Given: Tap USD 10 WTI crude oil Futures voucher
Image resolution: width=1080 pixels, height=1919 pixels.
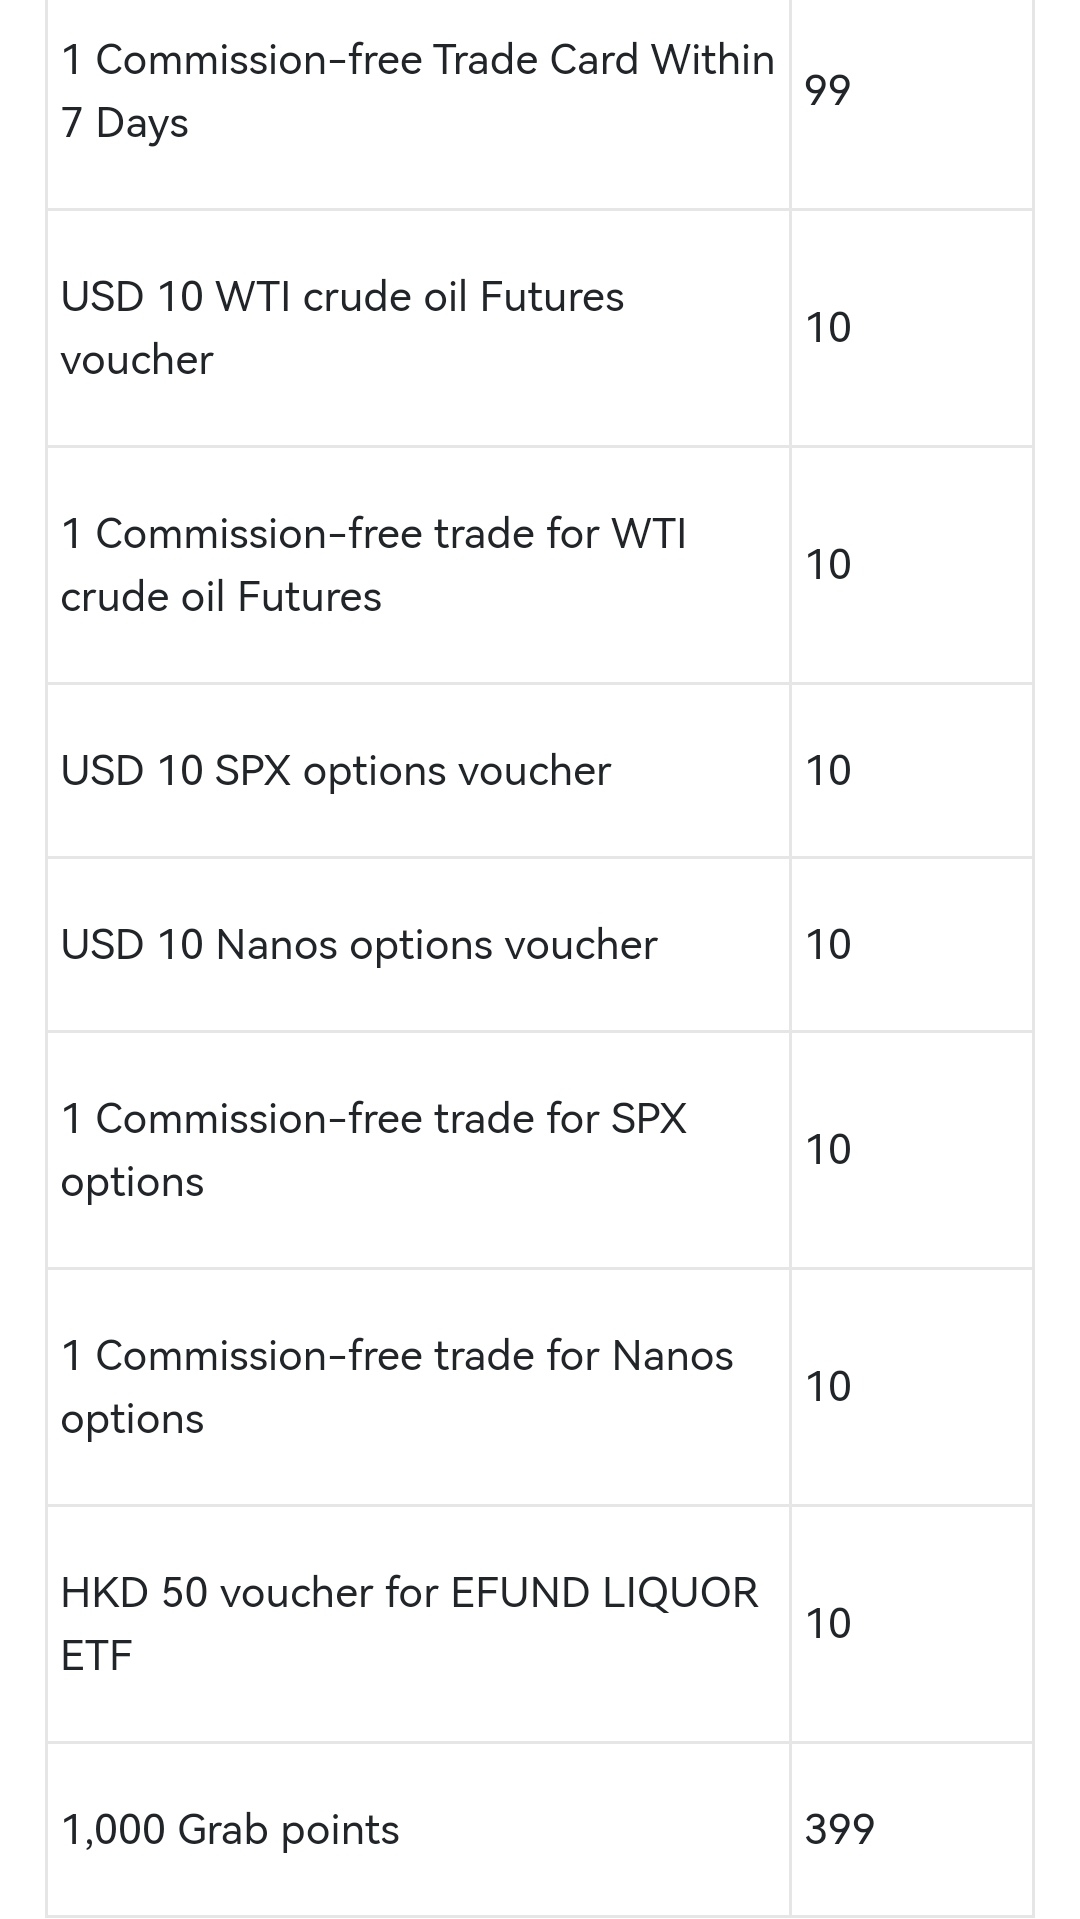Looking at the screenshot, I should coord(342,328).
